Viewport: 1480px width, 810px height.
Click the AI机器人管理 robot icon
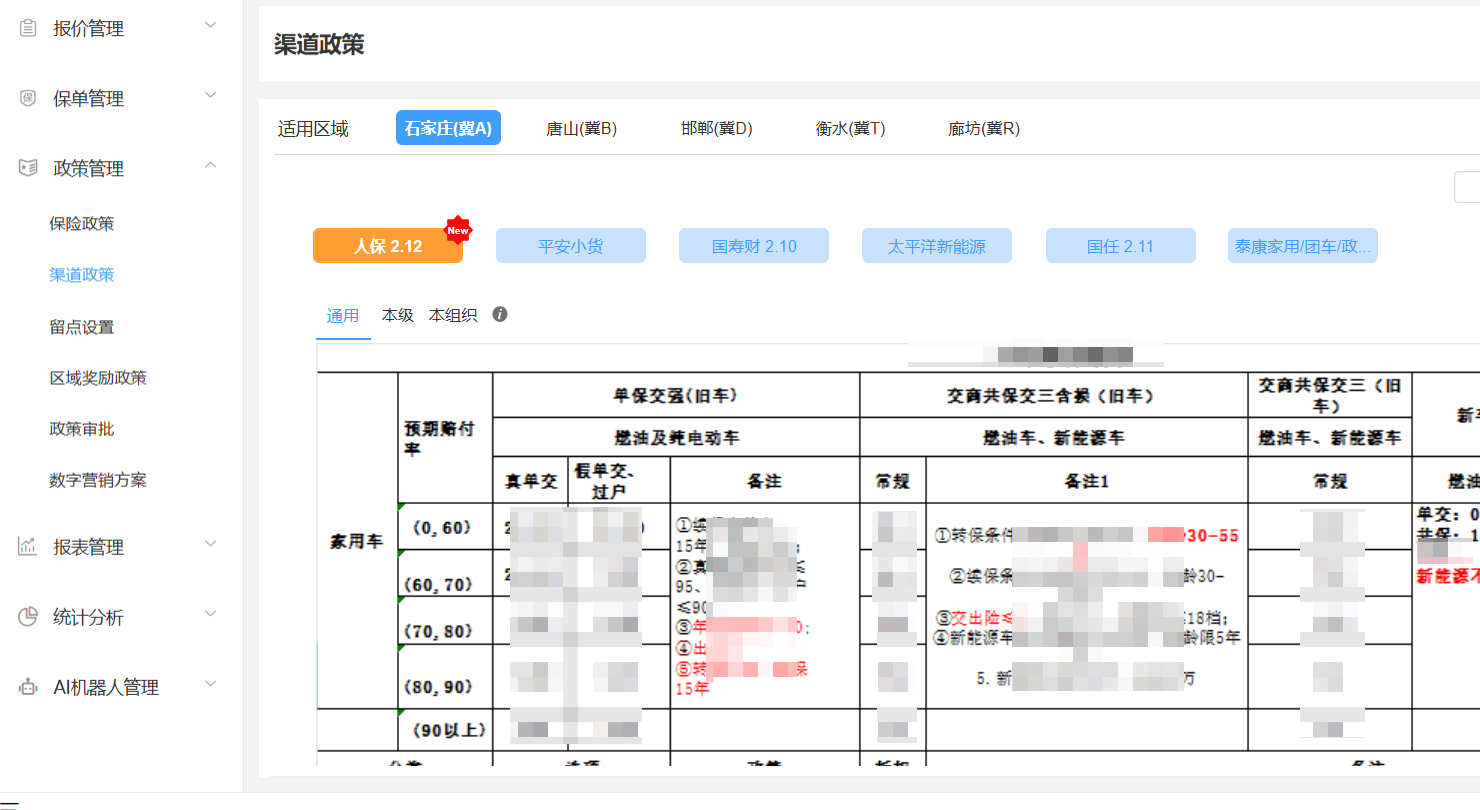[x=28, y=687]
